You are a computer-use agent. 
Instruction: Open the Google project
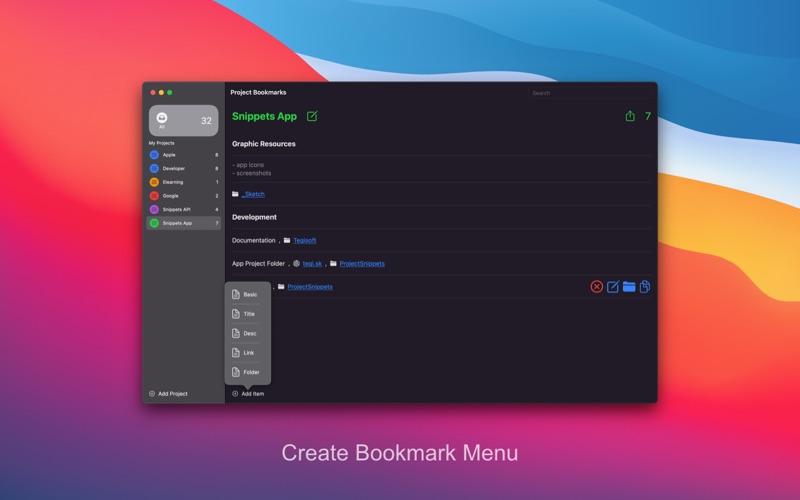point(184,196)
